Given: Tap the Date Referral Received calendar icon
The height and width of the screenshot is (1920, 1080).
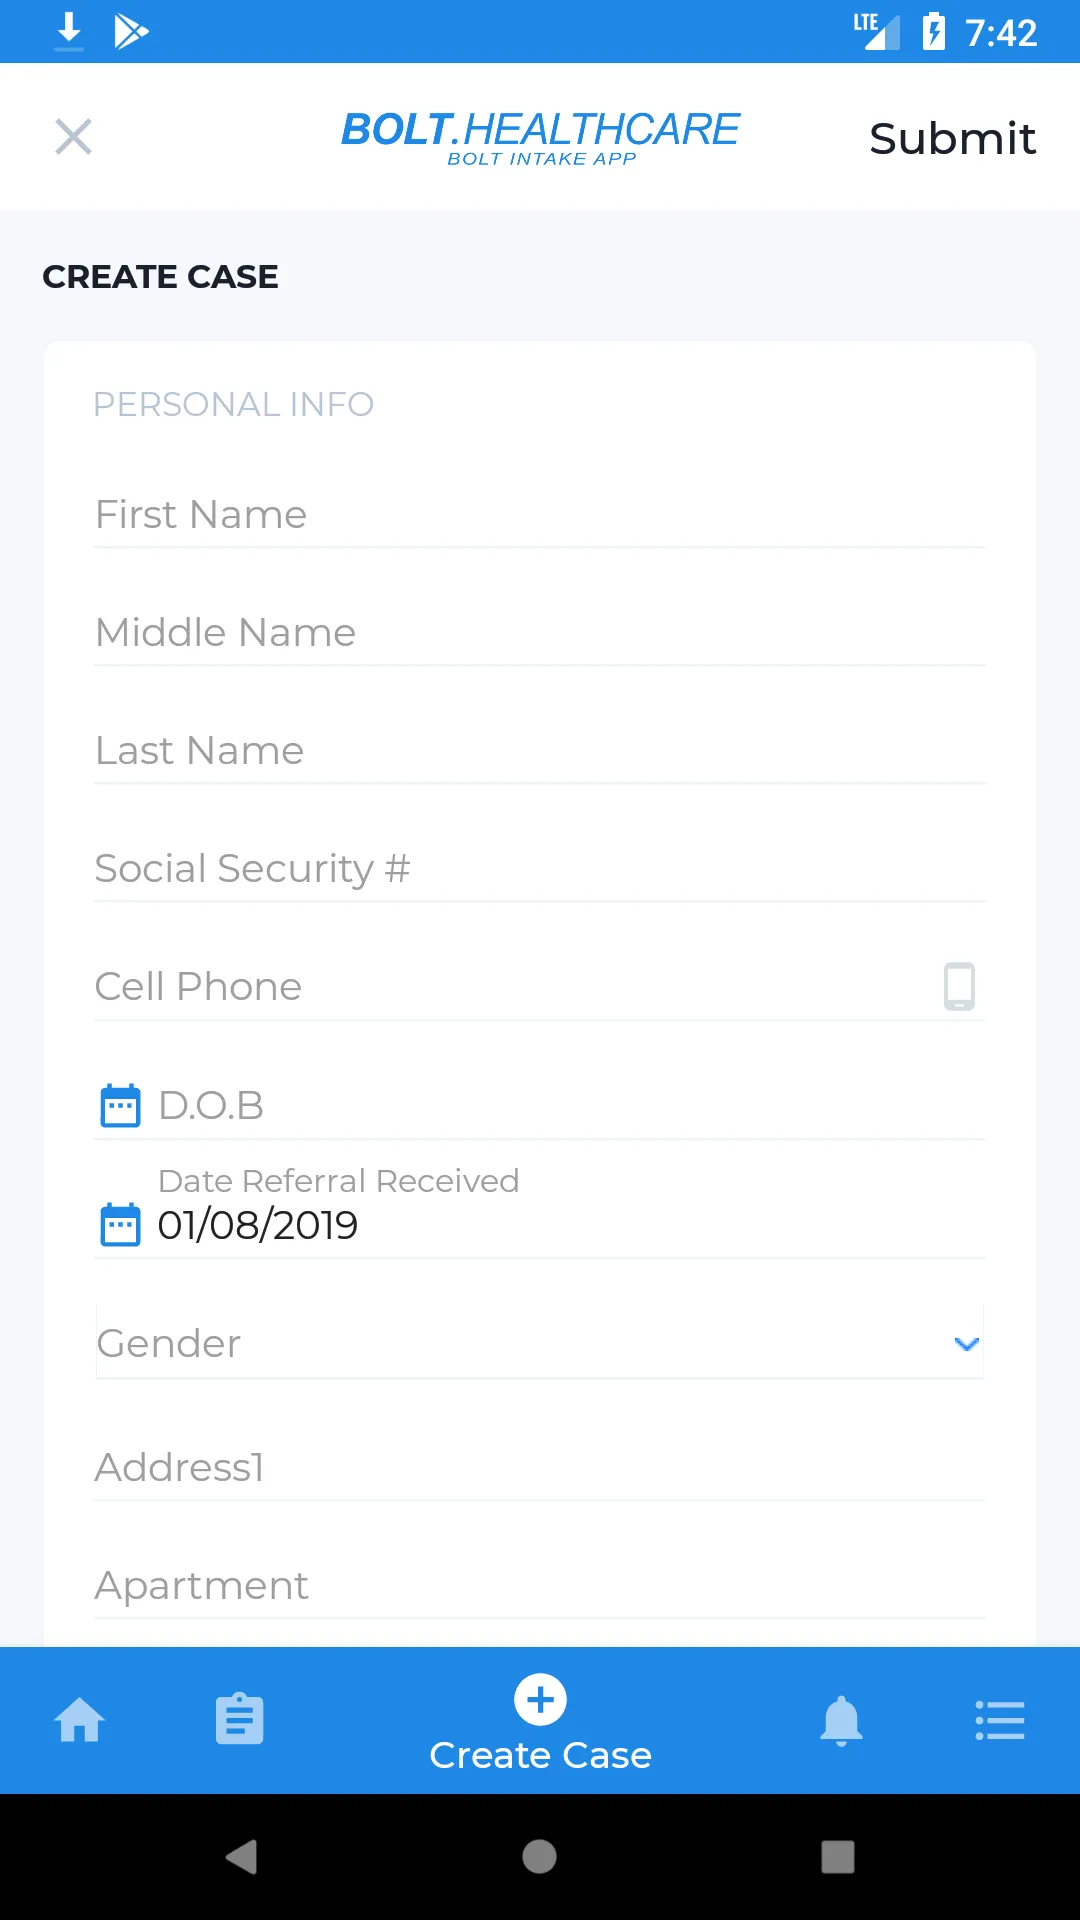Looking at the screenshot, I should (121, 1224).
